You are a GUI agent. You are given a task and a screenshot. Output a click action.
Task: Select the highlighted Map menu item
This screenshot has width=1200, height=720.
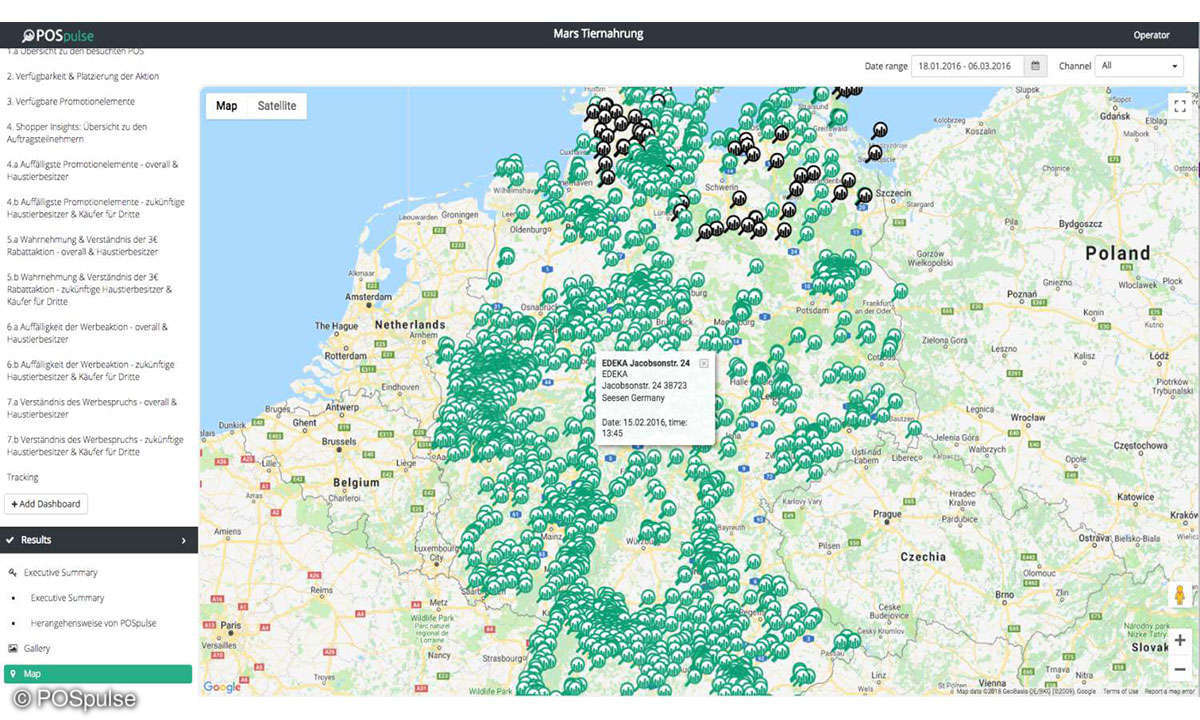click(x=98, y=674)
